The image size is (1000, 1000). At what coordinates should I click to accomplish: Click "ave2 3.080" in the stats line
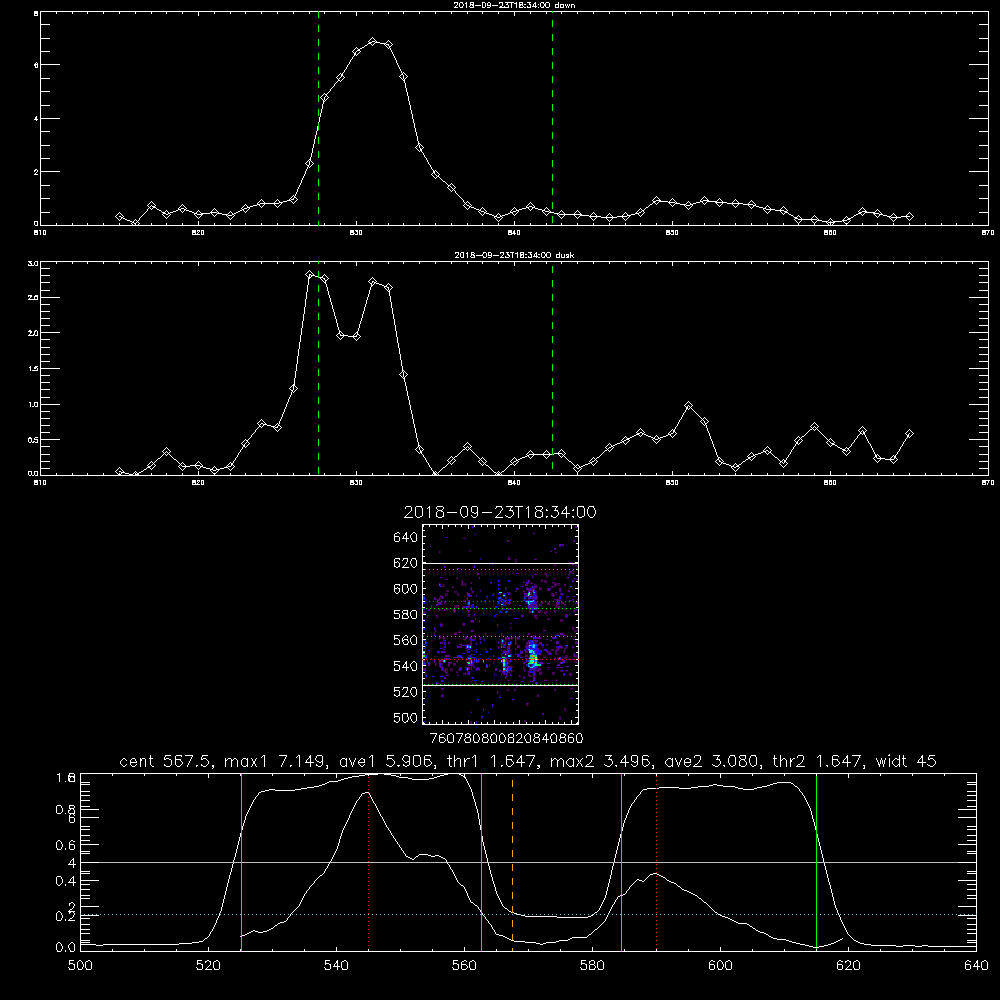(x=712, y=761)
